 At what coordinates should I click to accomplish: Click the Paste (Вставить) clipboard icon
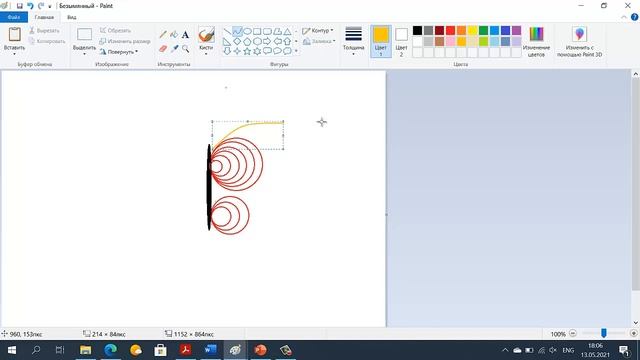14,35
